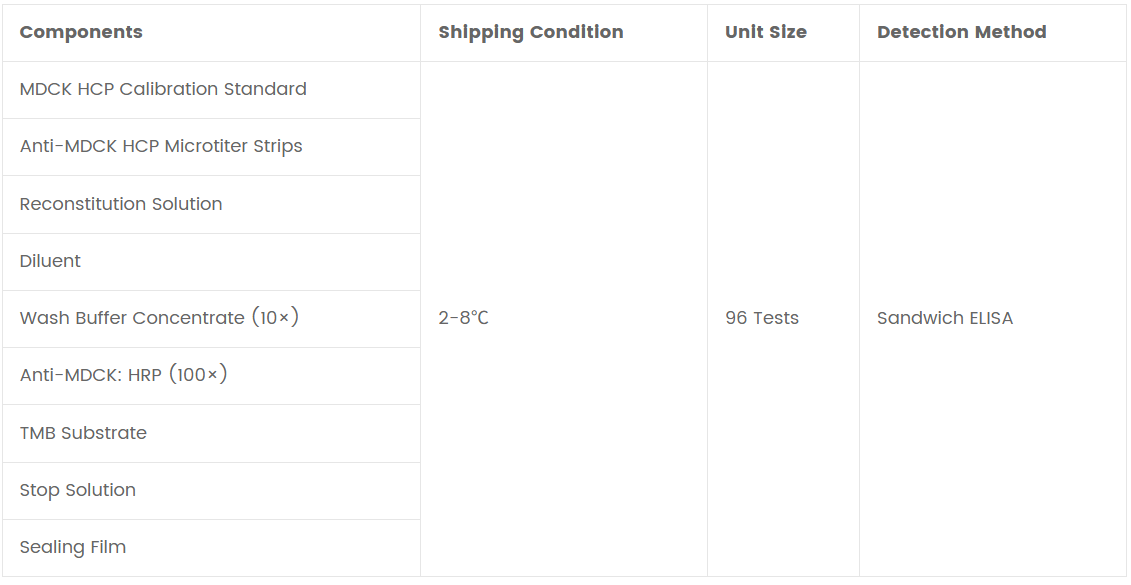Click the (100×) text after Anti-MDCK: HRP

[198, 375]
